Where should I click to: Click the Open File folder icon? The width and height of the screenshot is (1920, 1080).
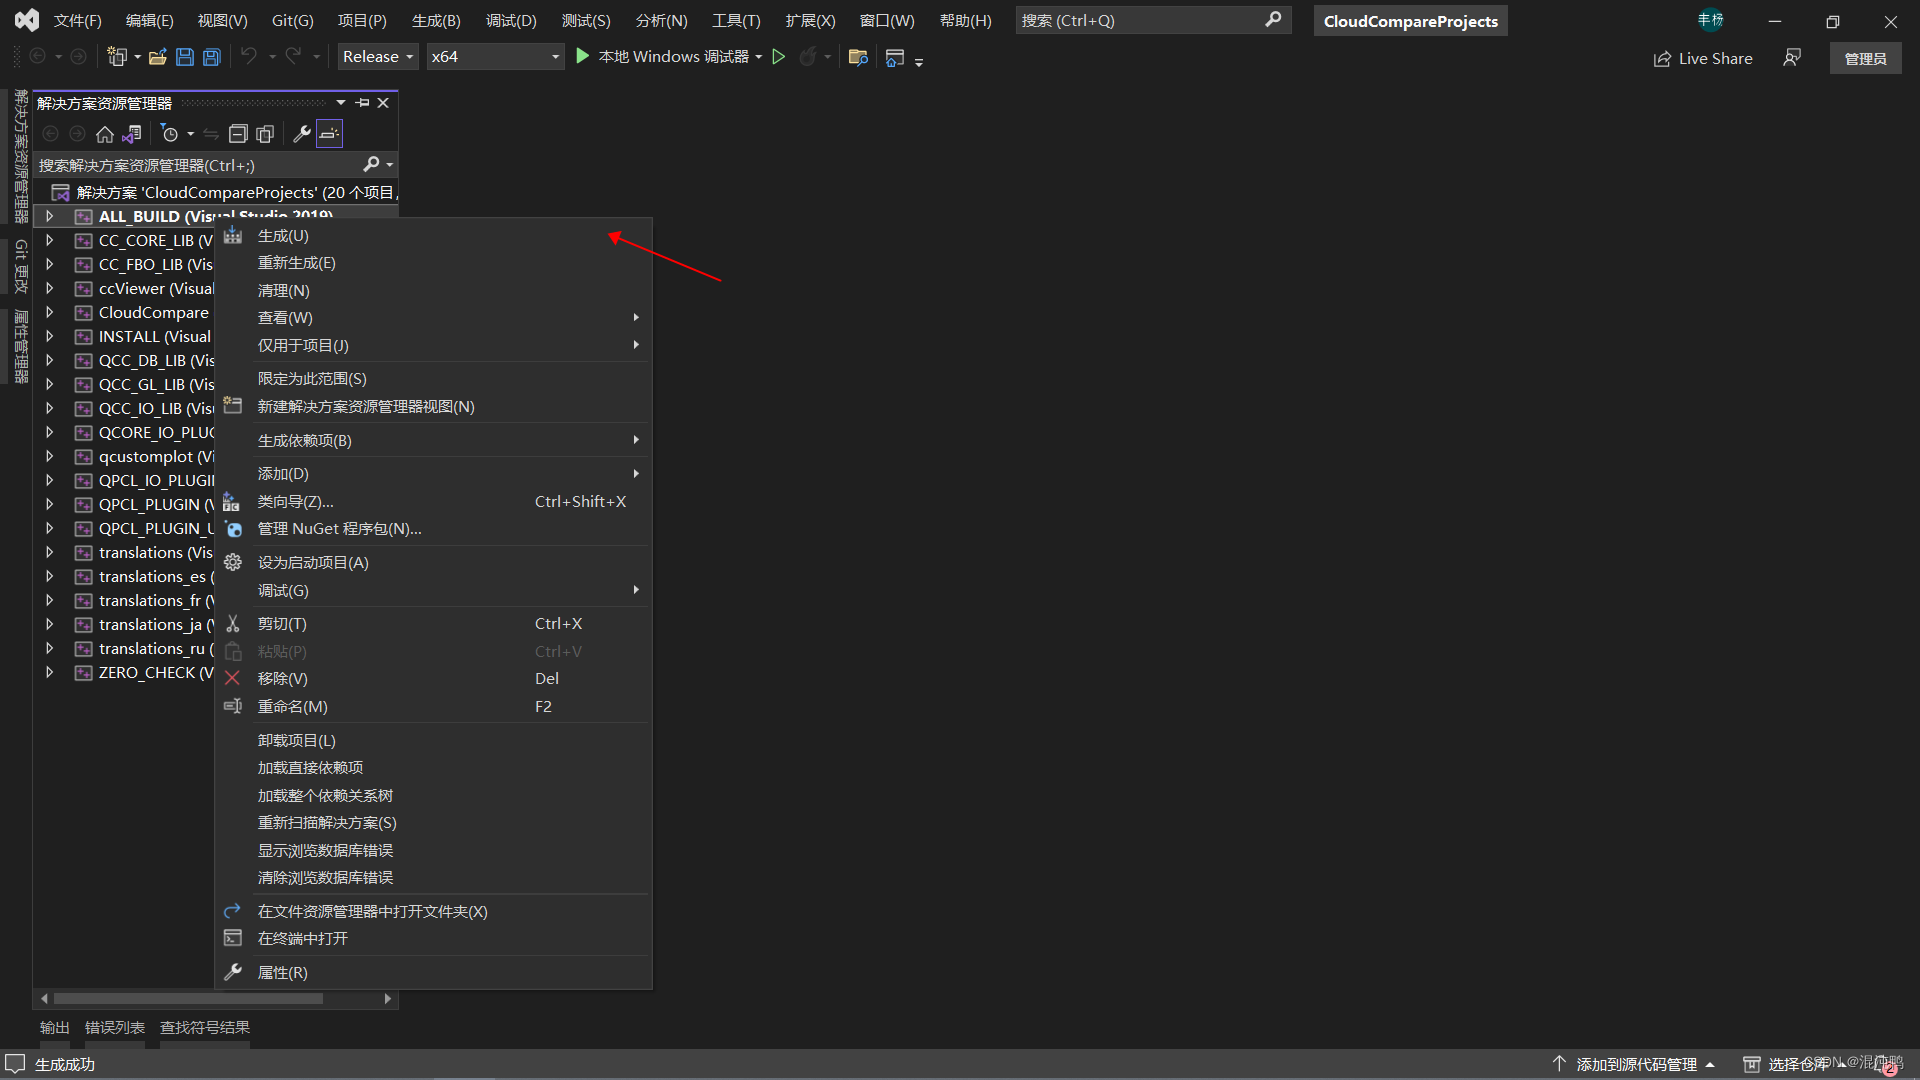pos(157,57)
